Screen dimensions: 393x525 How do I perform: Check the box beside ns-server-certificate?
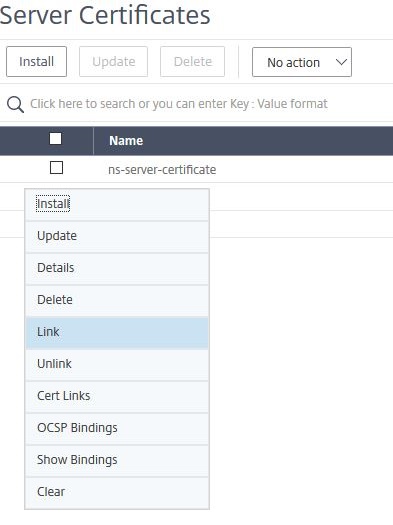56,168
